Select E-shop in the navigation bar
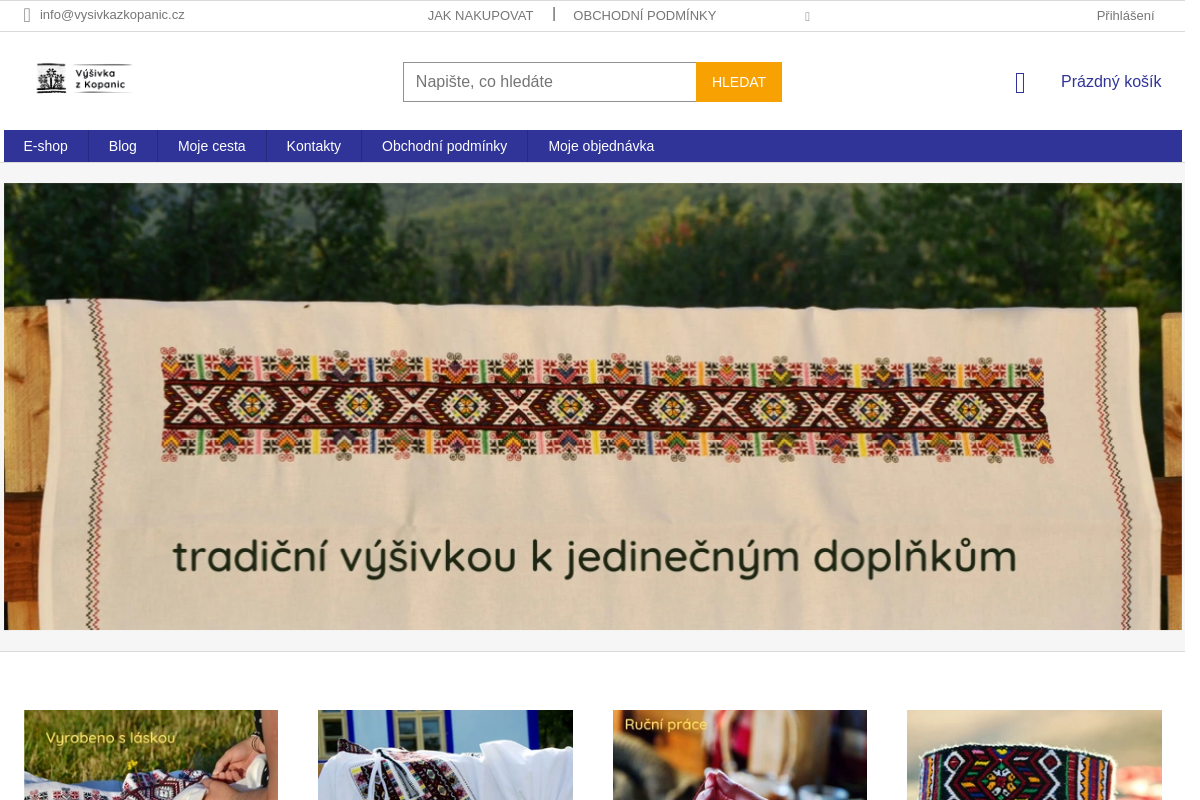The image size is (1200, 800). pyautogui.click(x=46, y=146)
